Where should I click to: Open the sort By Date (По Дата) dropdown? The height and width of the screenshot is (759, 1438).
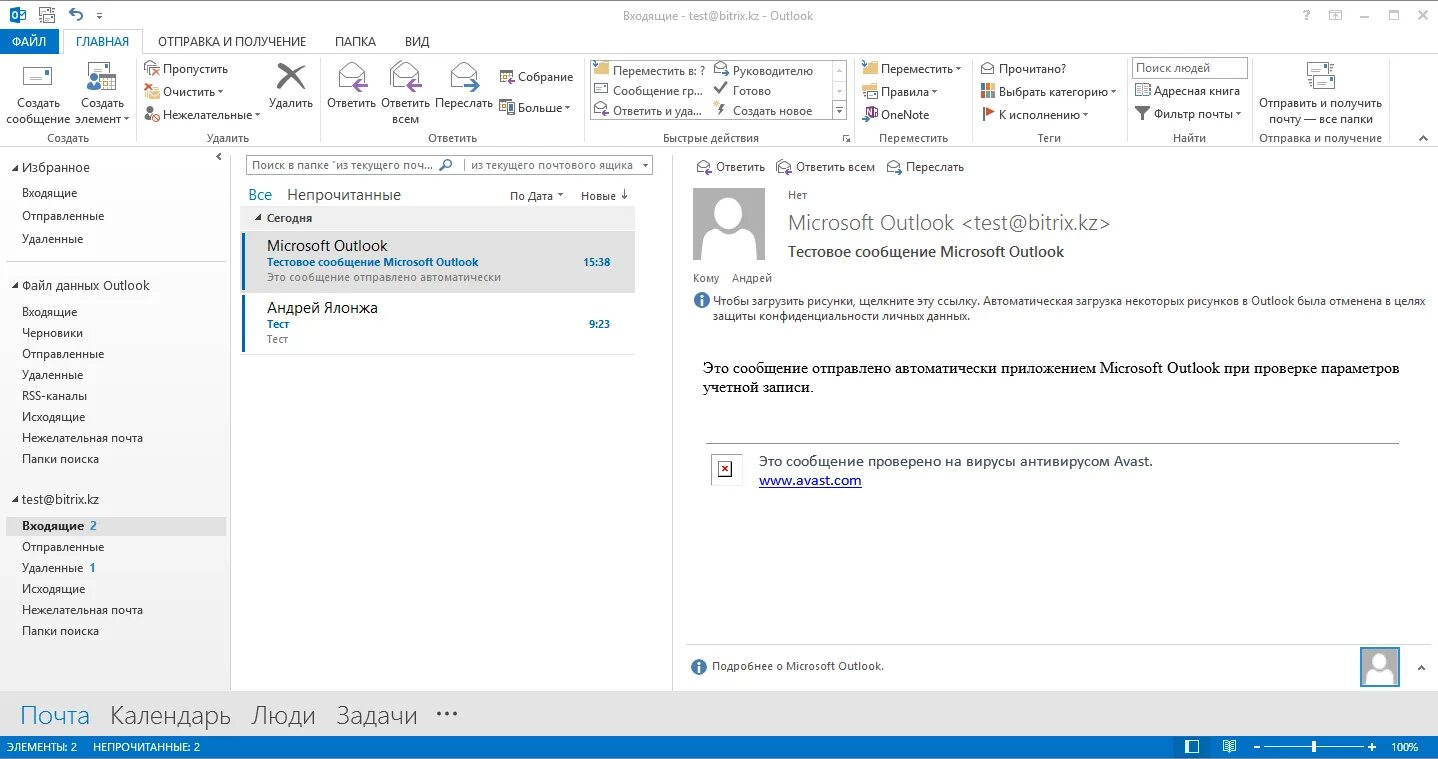(537, 196)
